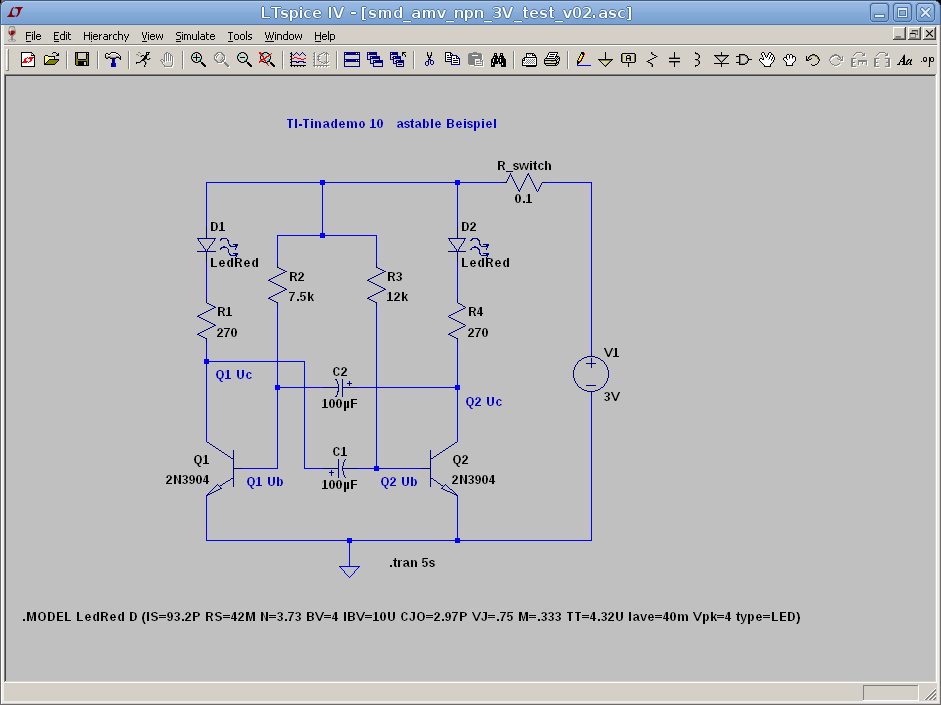Create a new schematic with toolbar icon

click(28, 59)
